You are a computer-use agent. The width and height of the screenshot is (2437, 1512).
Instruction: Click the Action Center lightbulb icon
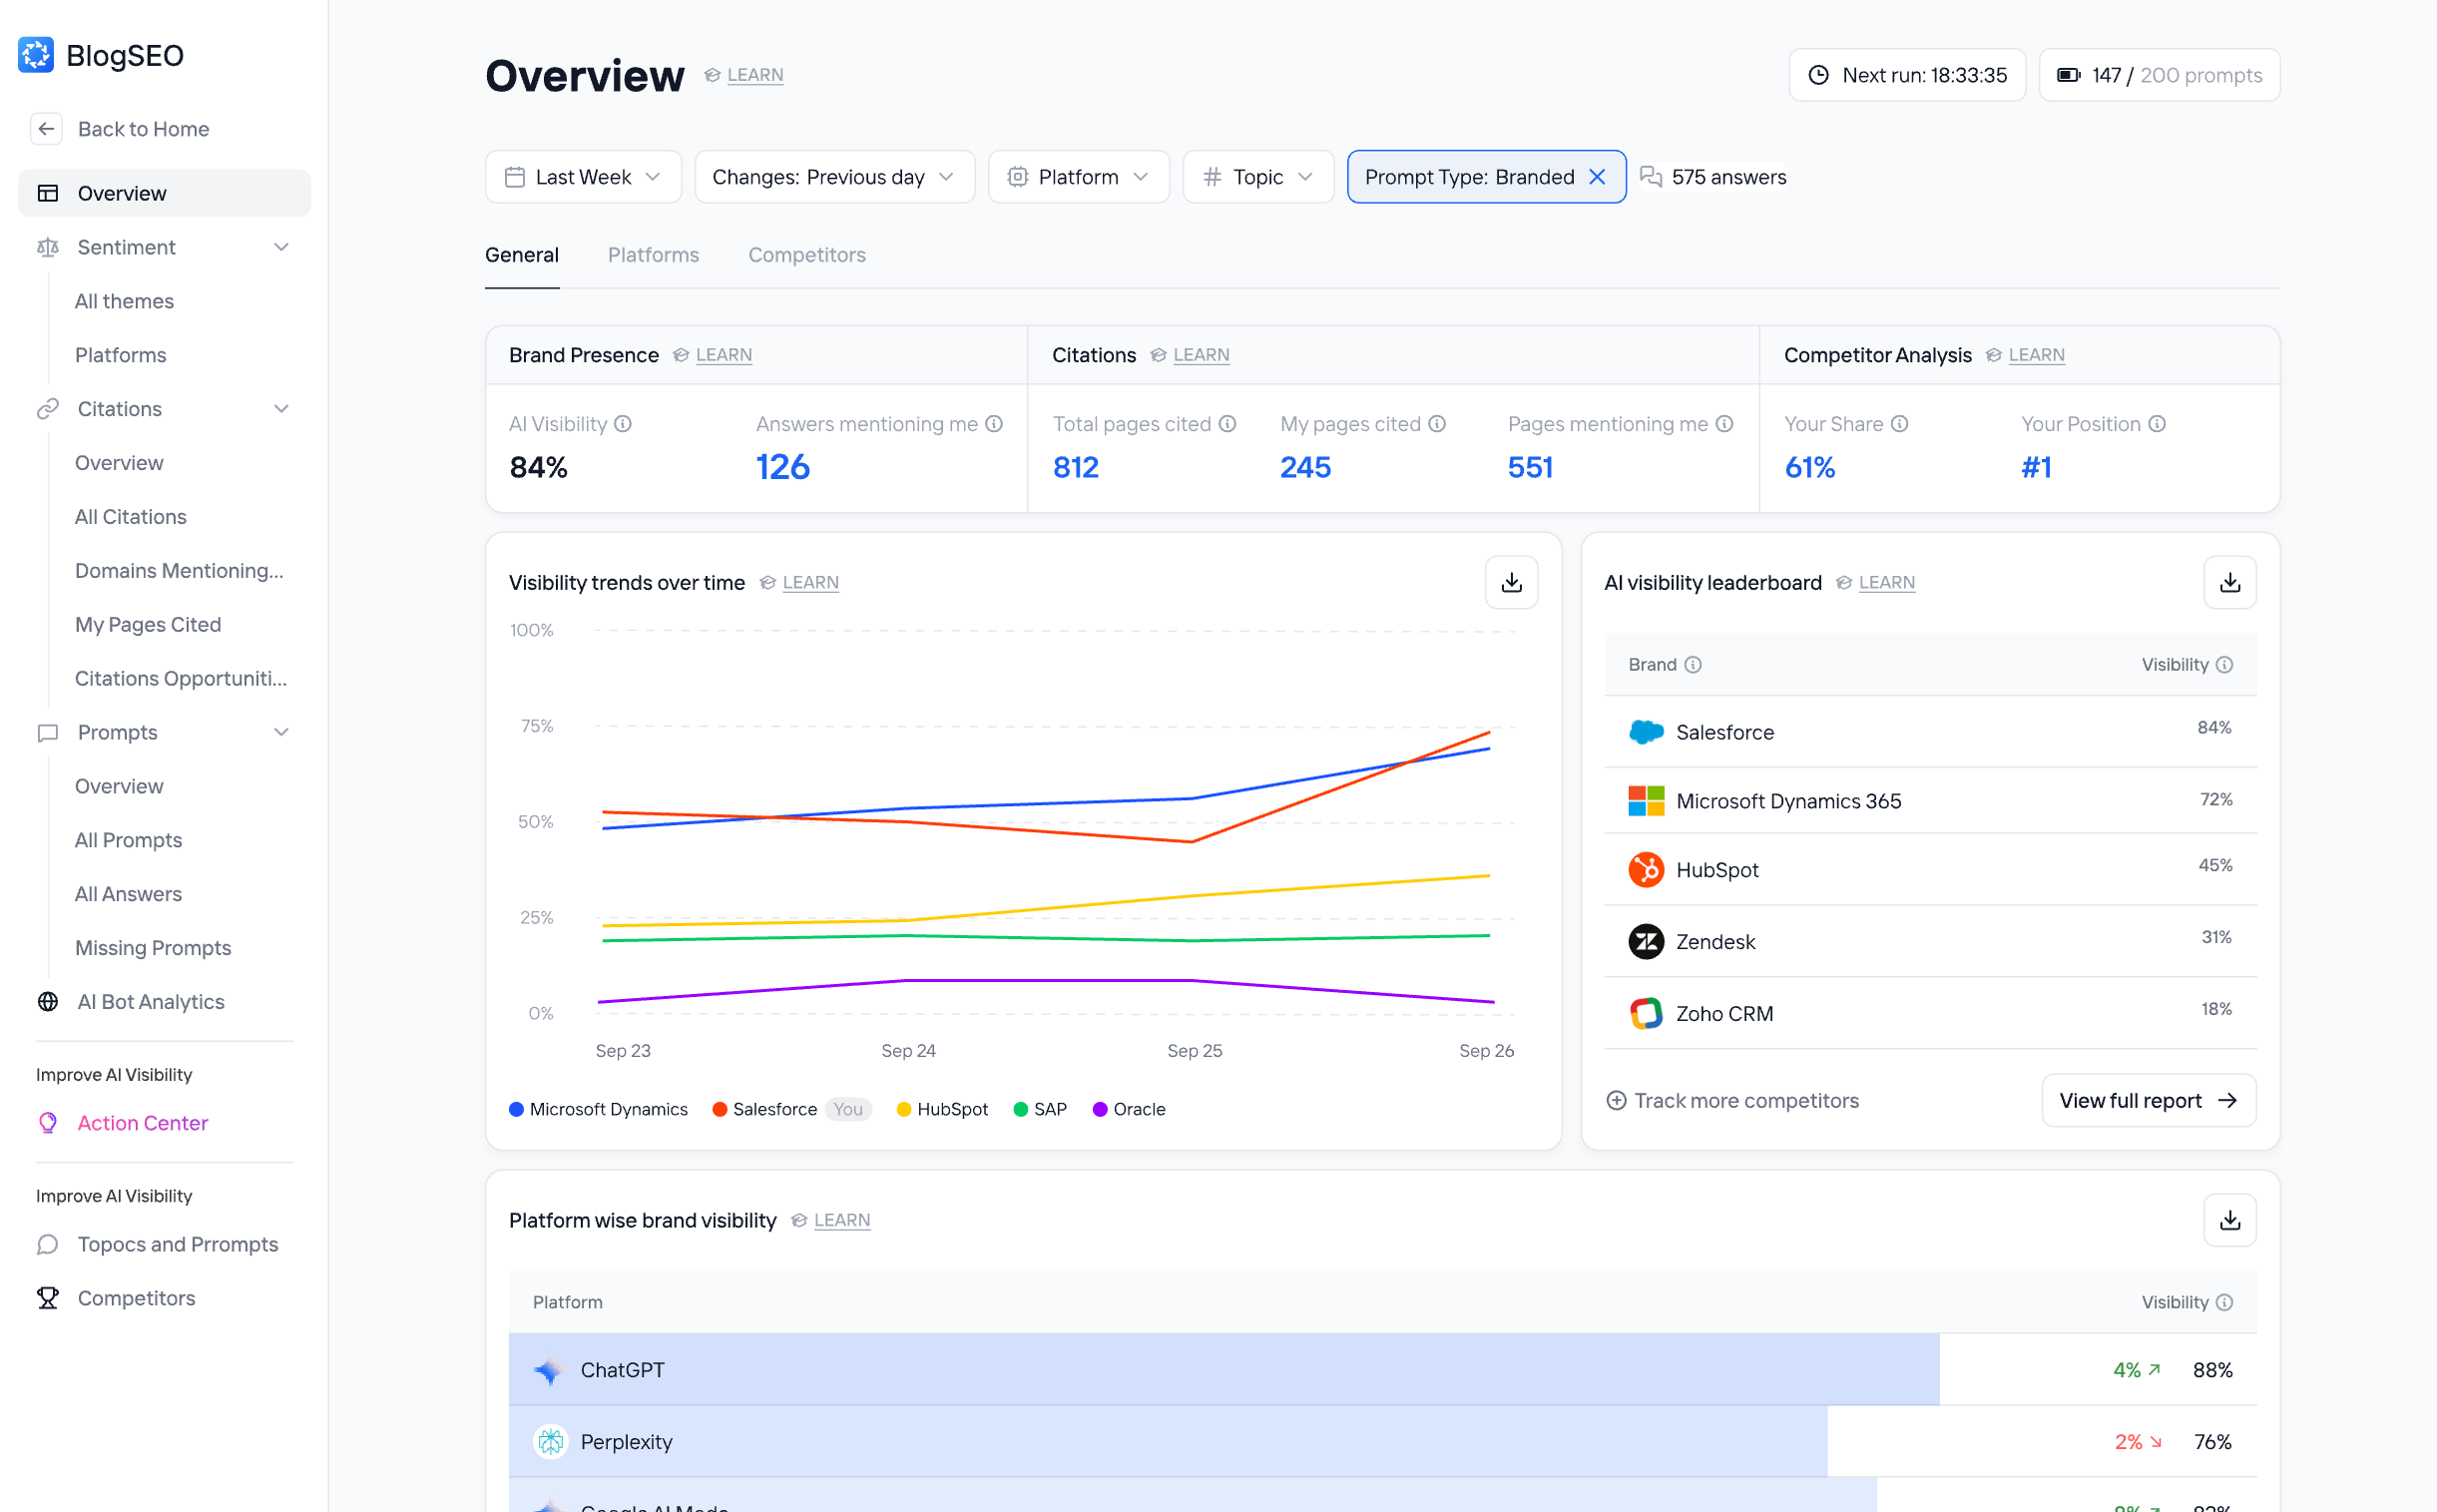(47, 1123)
